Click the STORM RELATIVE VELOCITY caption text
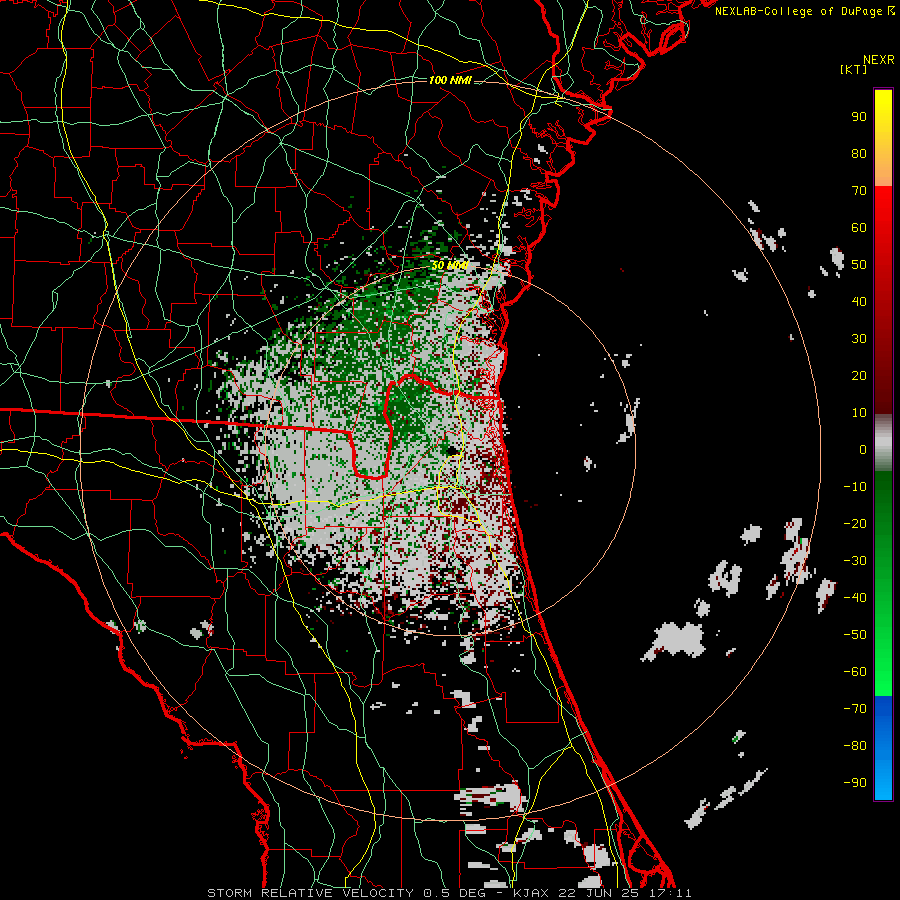 pyautogui.click(x=310, y=893)
